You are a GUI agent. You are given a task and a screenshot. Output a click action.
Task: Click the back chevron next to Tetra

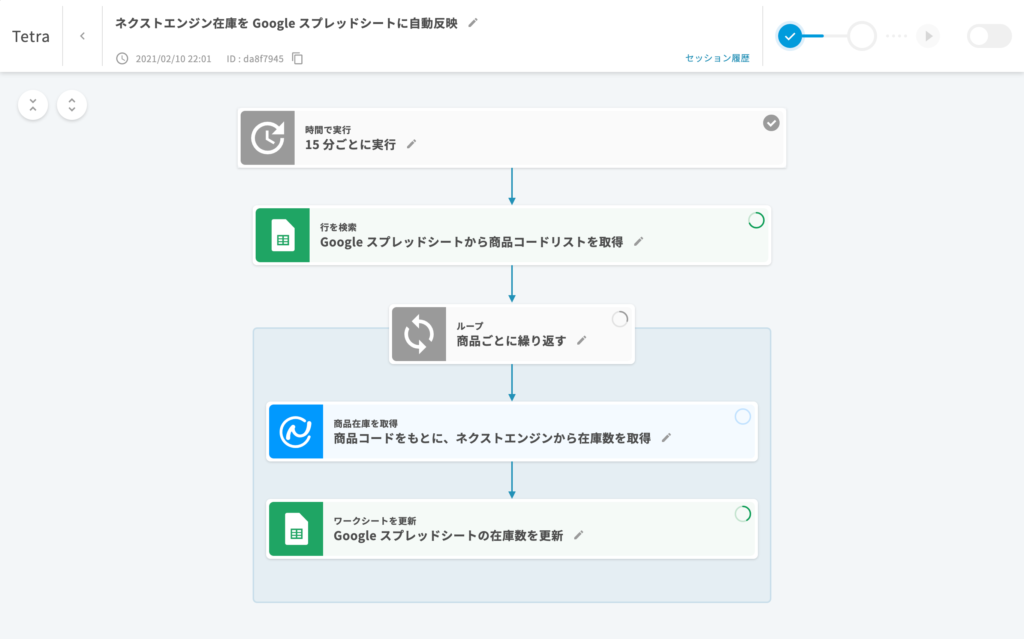[82, 36]
